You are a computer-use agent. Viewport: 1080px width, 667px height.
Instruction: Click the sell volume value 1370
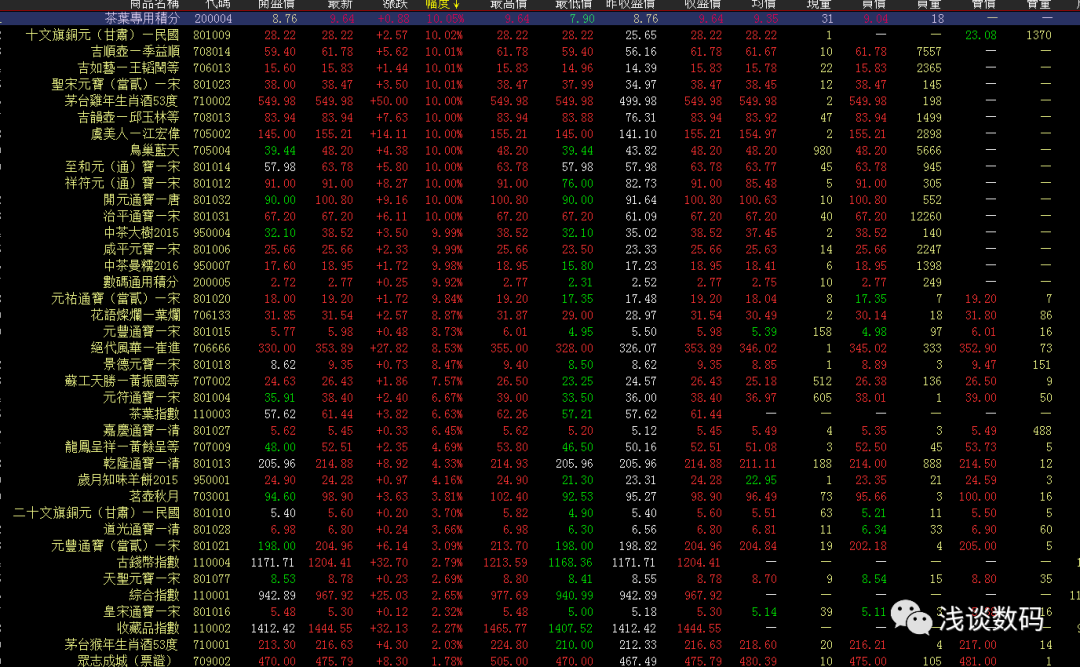[1038, 35]
